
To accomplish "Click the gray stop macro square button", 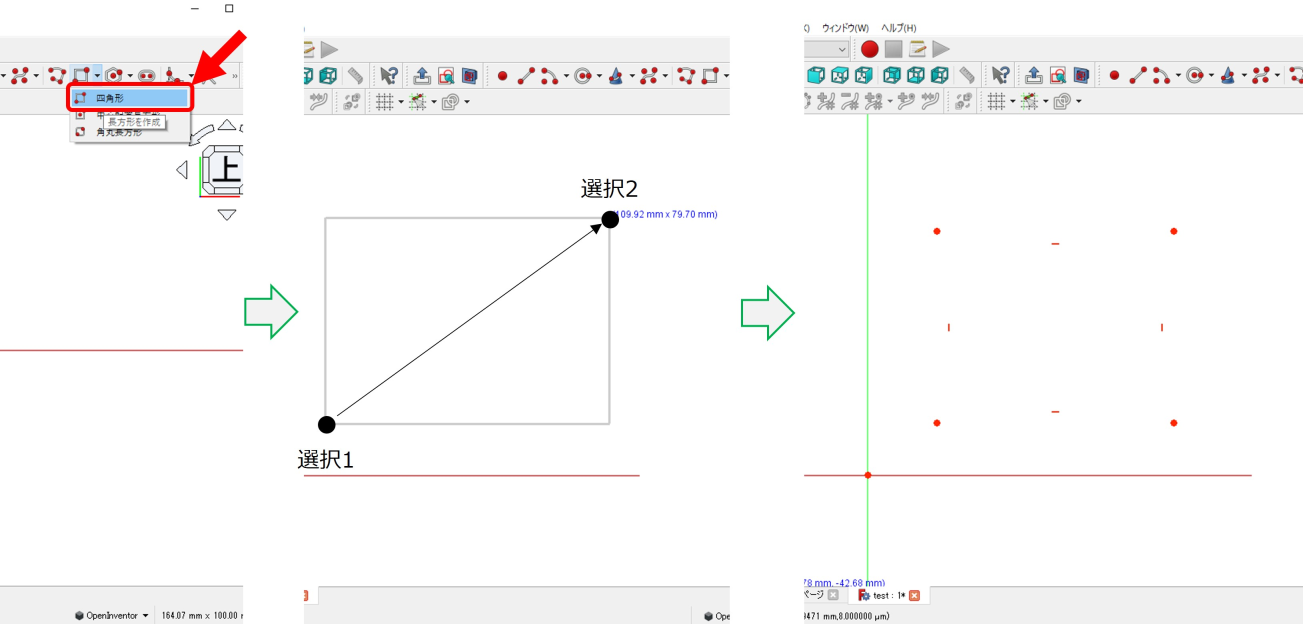I will [893, 49].
